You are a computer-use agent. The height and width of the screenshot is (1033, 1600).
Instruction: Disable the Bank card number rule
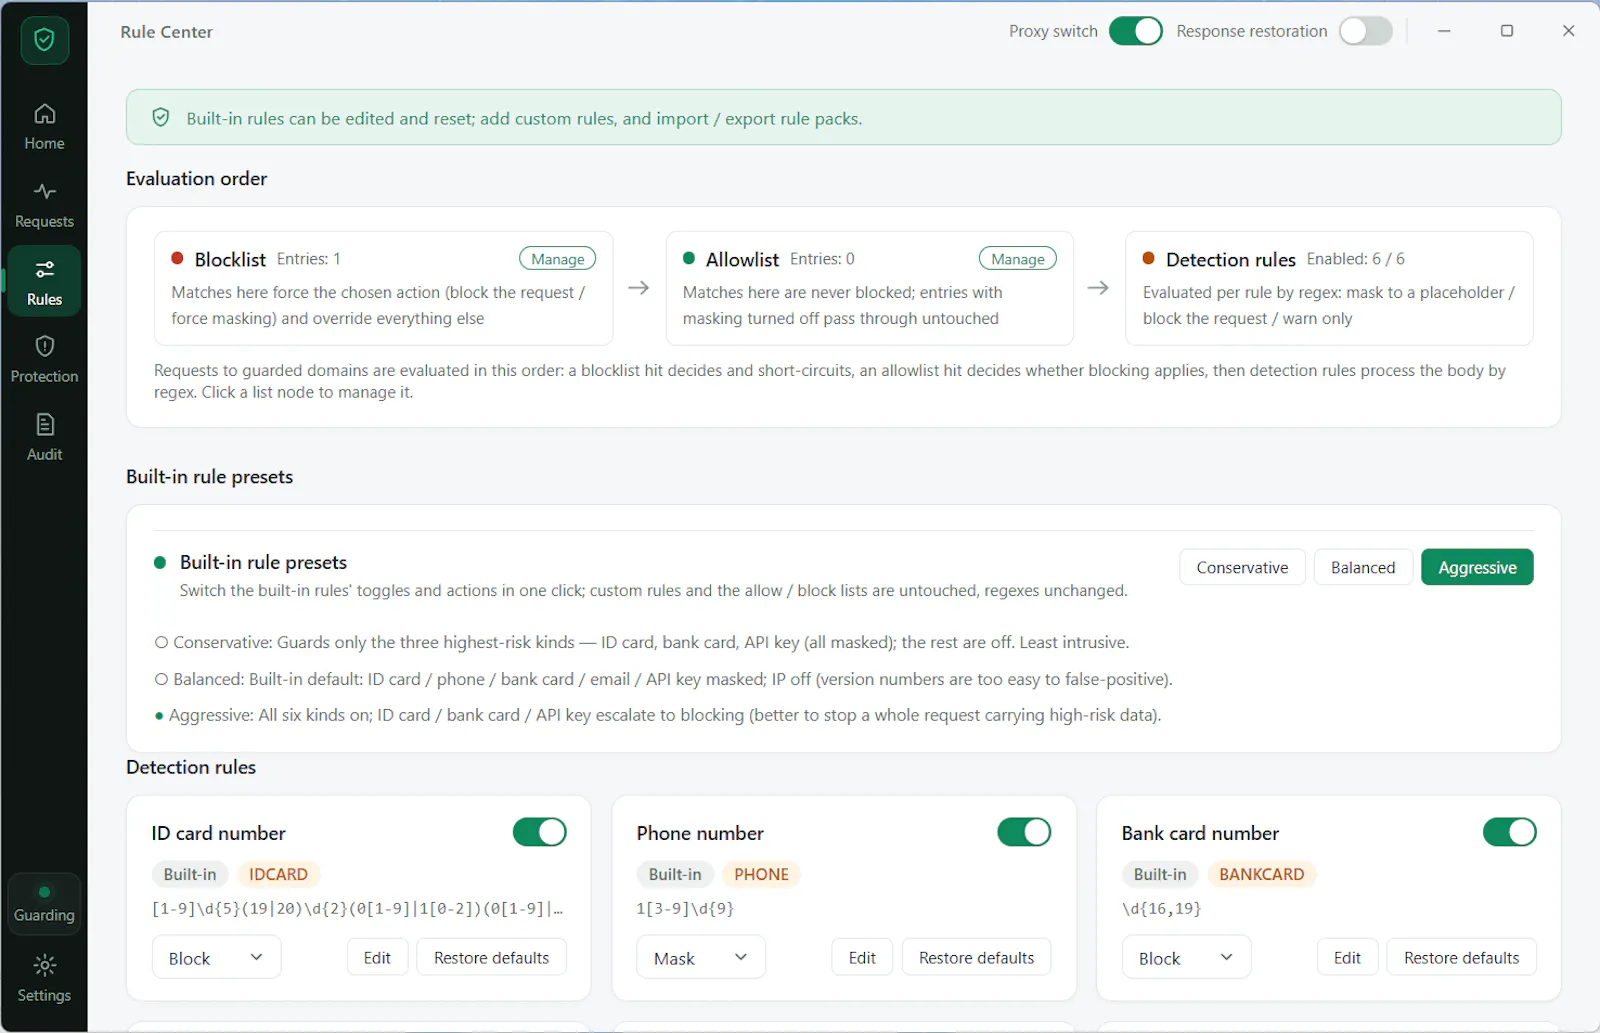coord(1510,832)
